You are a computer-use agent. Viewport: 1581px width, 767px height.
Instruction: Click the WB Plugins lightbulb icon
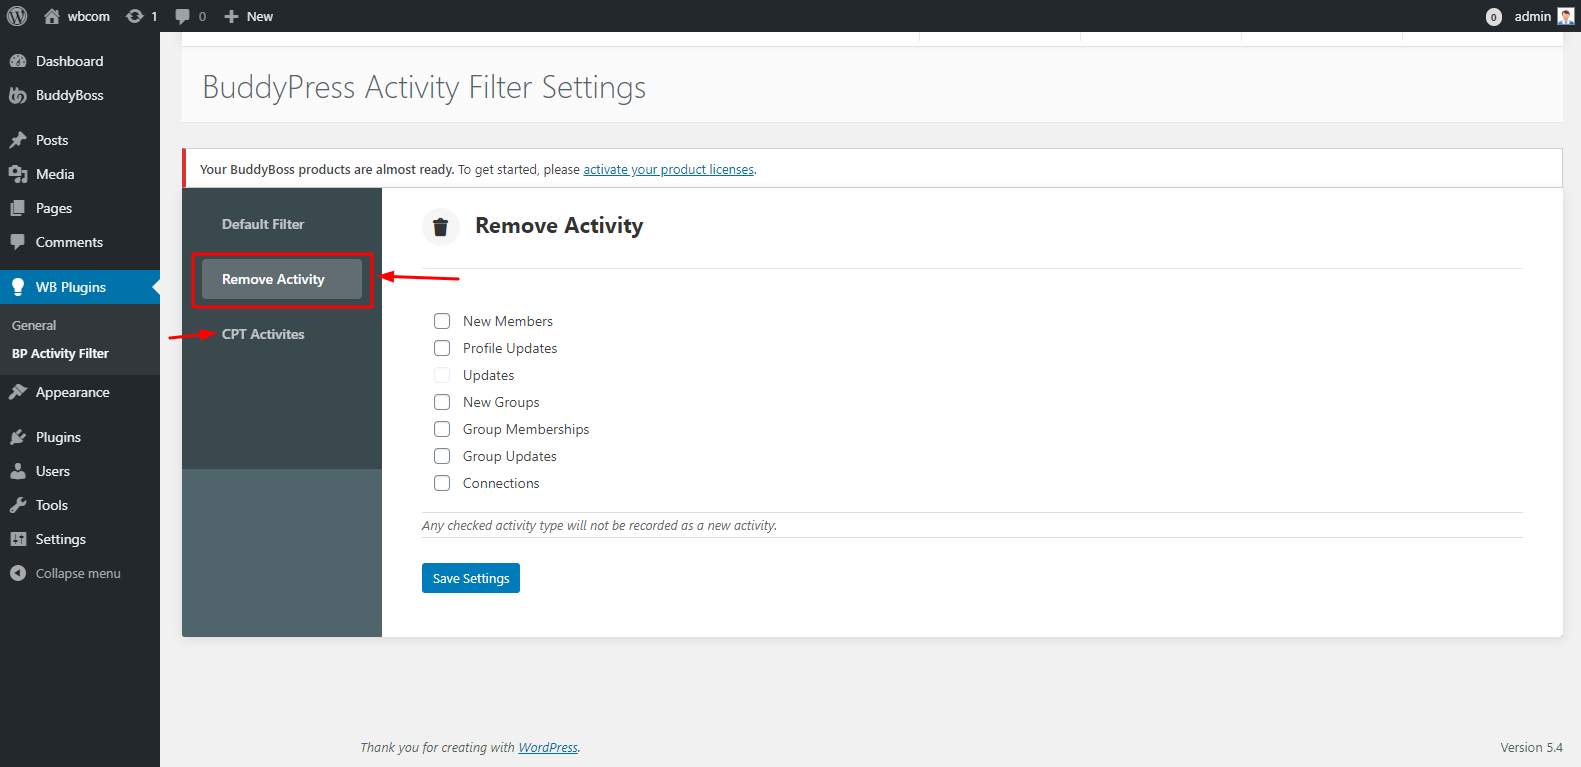18,287
